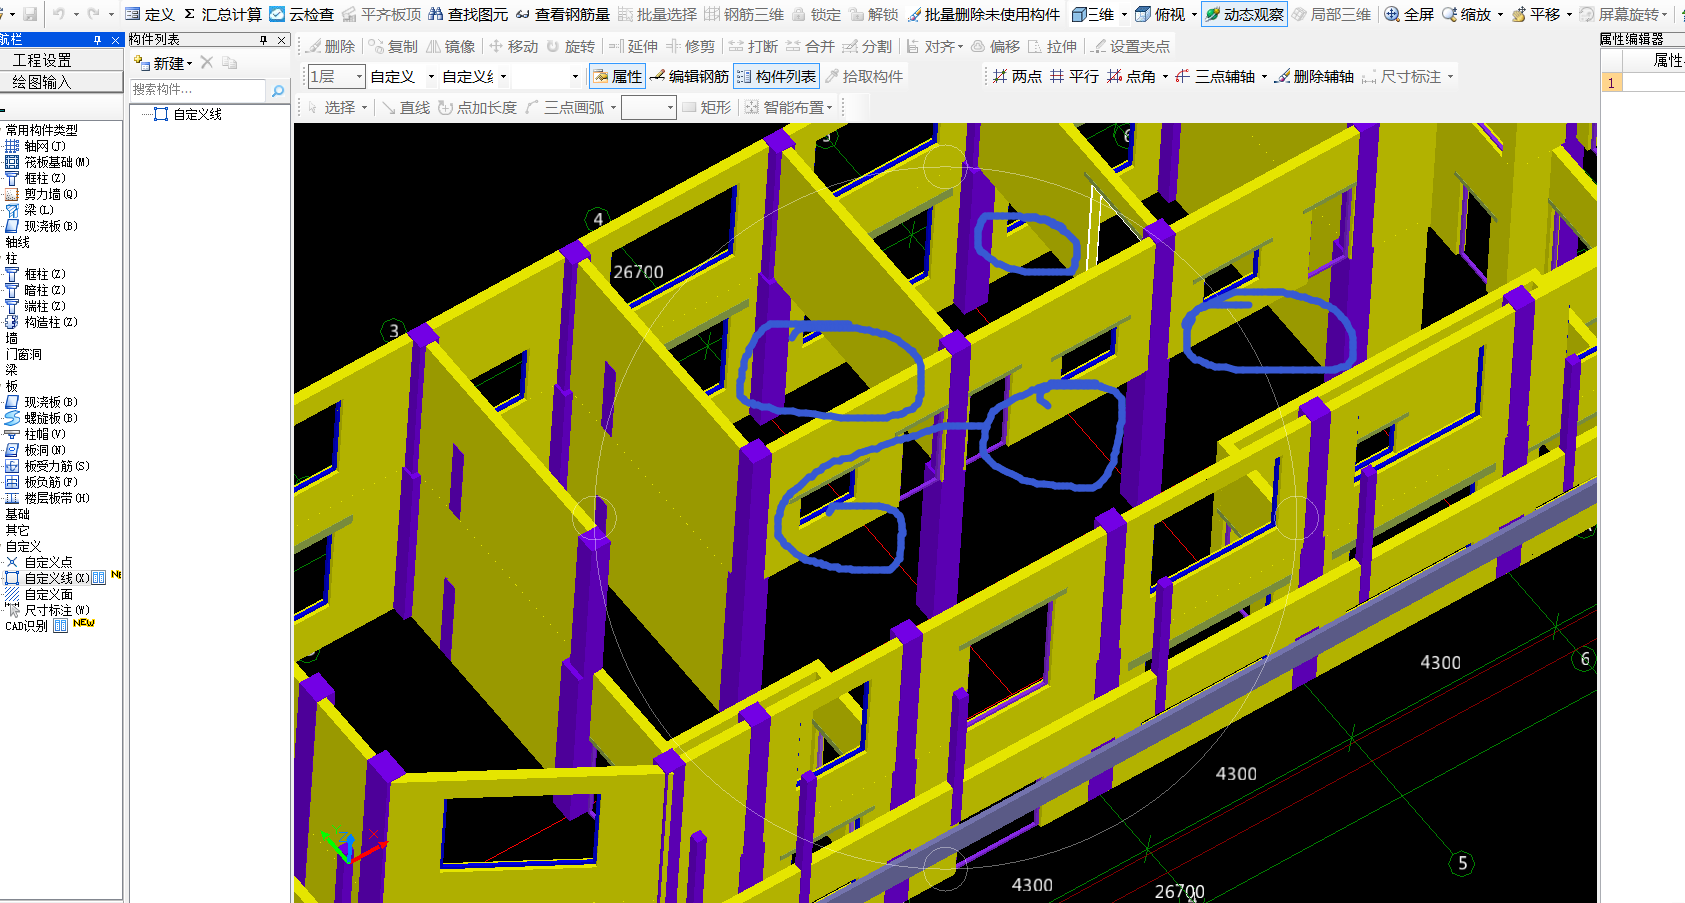Click the 定义 (Define) toolbar icon
This screenshot has height=903, width=1685.
coord(150,14)
